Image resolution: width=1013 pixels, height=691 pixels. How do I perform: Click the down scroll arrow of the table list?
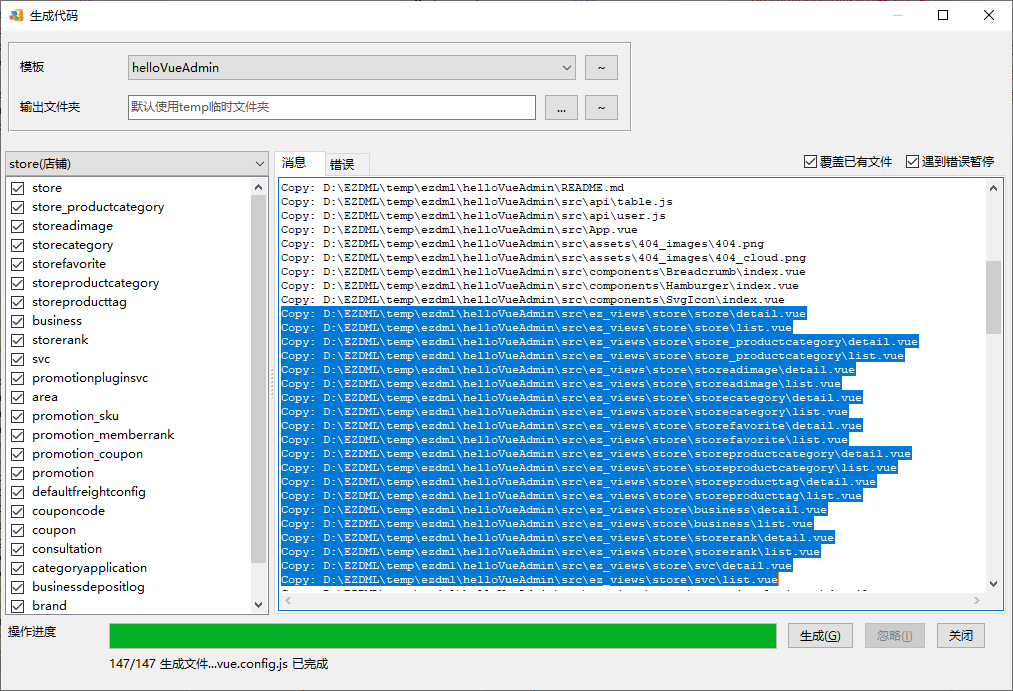pyautogui.click(x=259, y=603)
